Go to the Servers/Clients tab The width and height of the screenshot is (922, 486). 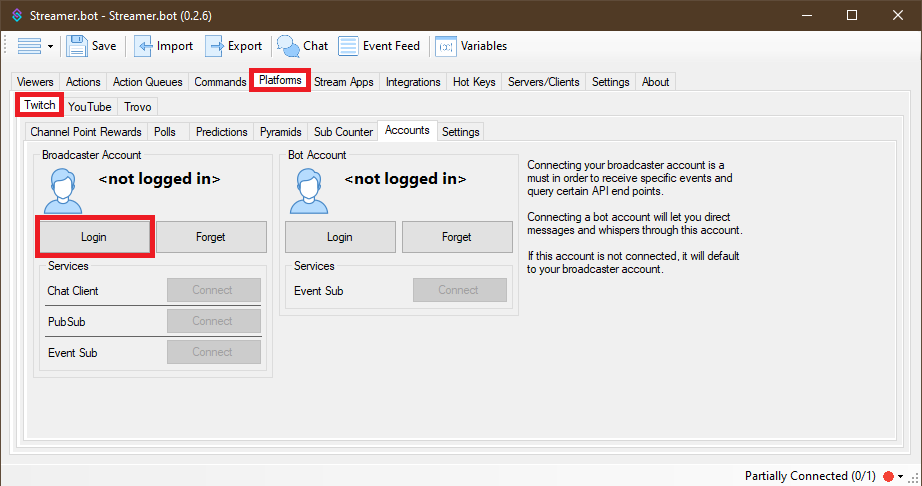pos(543,82)
